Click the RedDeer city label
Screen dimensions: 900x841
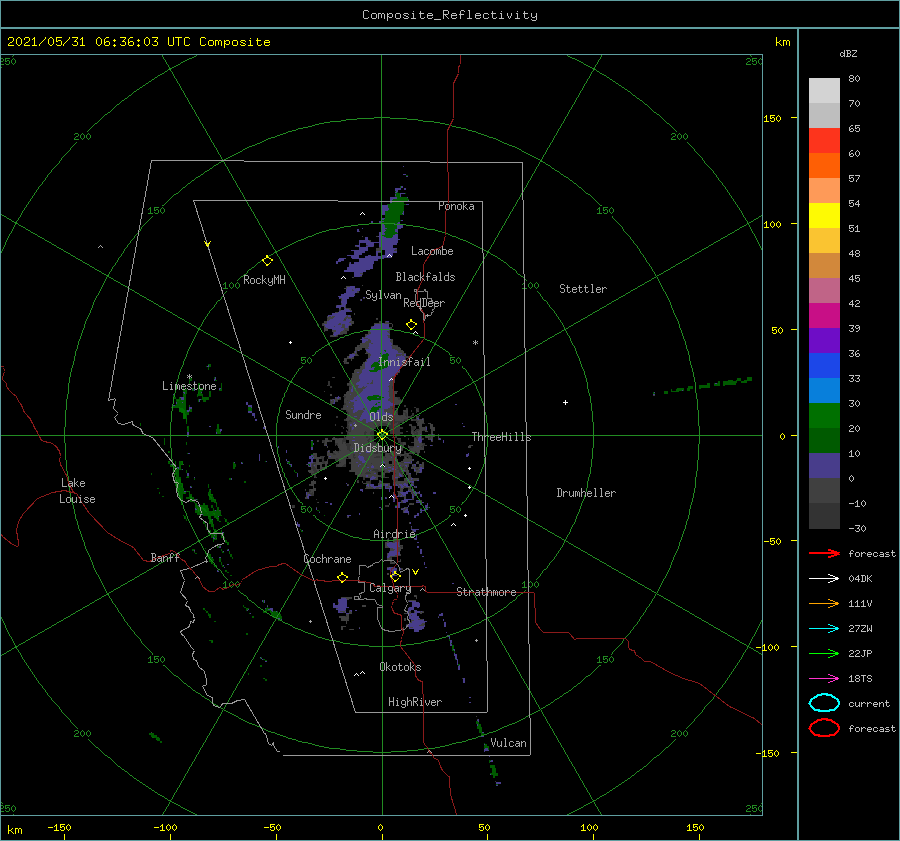424,303
